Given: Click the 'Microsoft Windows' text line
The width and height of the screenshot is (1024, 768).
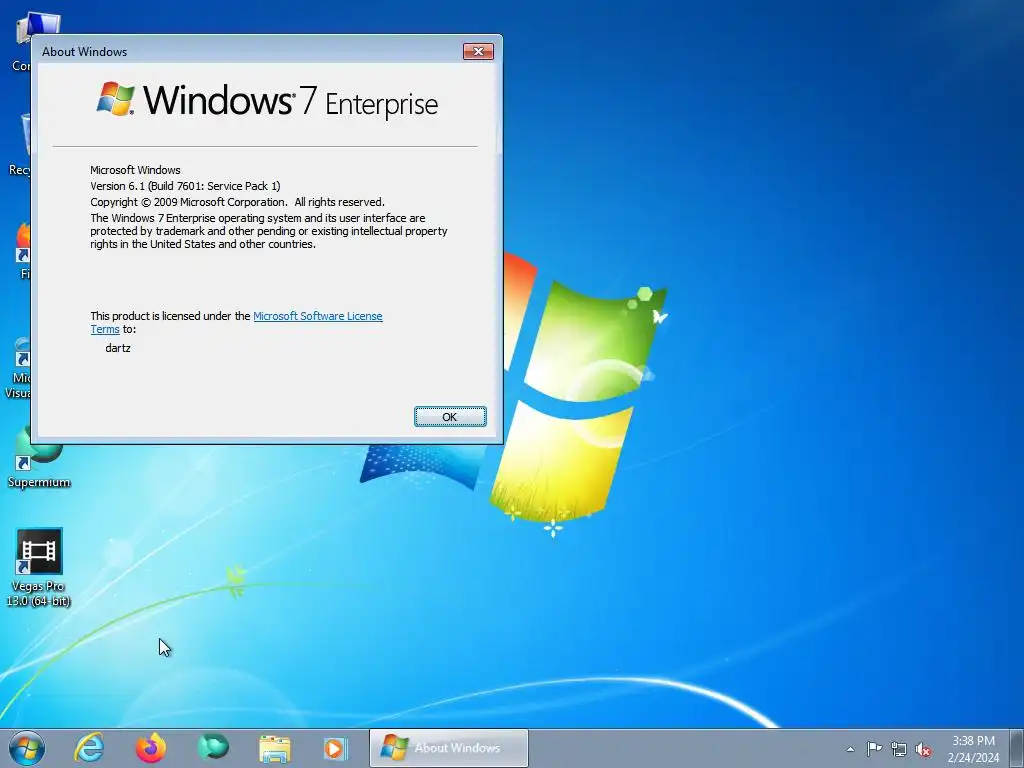Looking at the screenshot, I should point(135,170).
